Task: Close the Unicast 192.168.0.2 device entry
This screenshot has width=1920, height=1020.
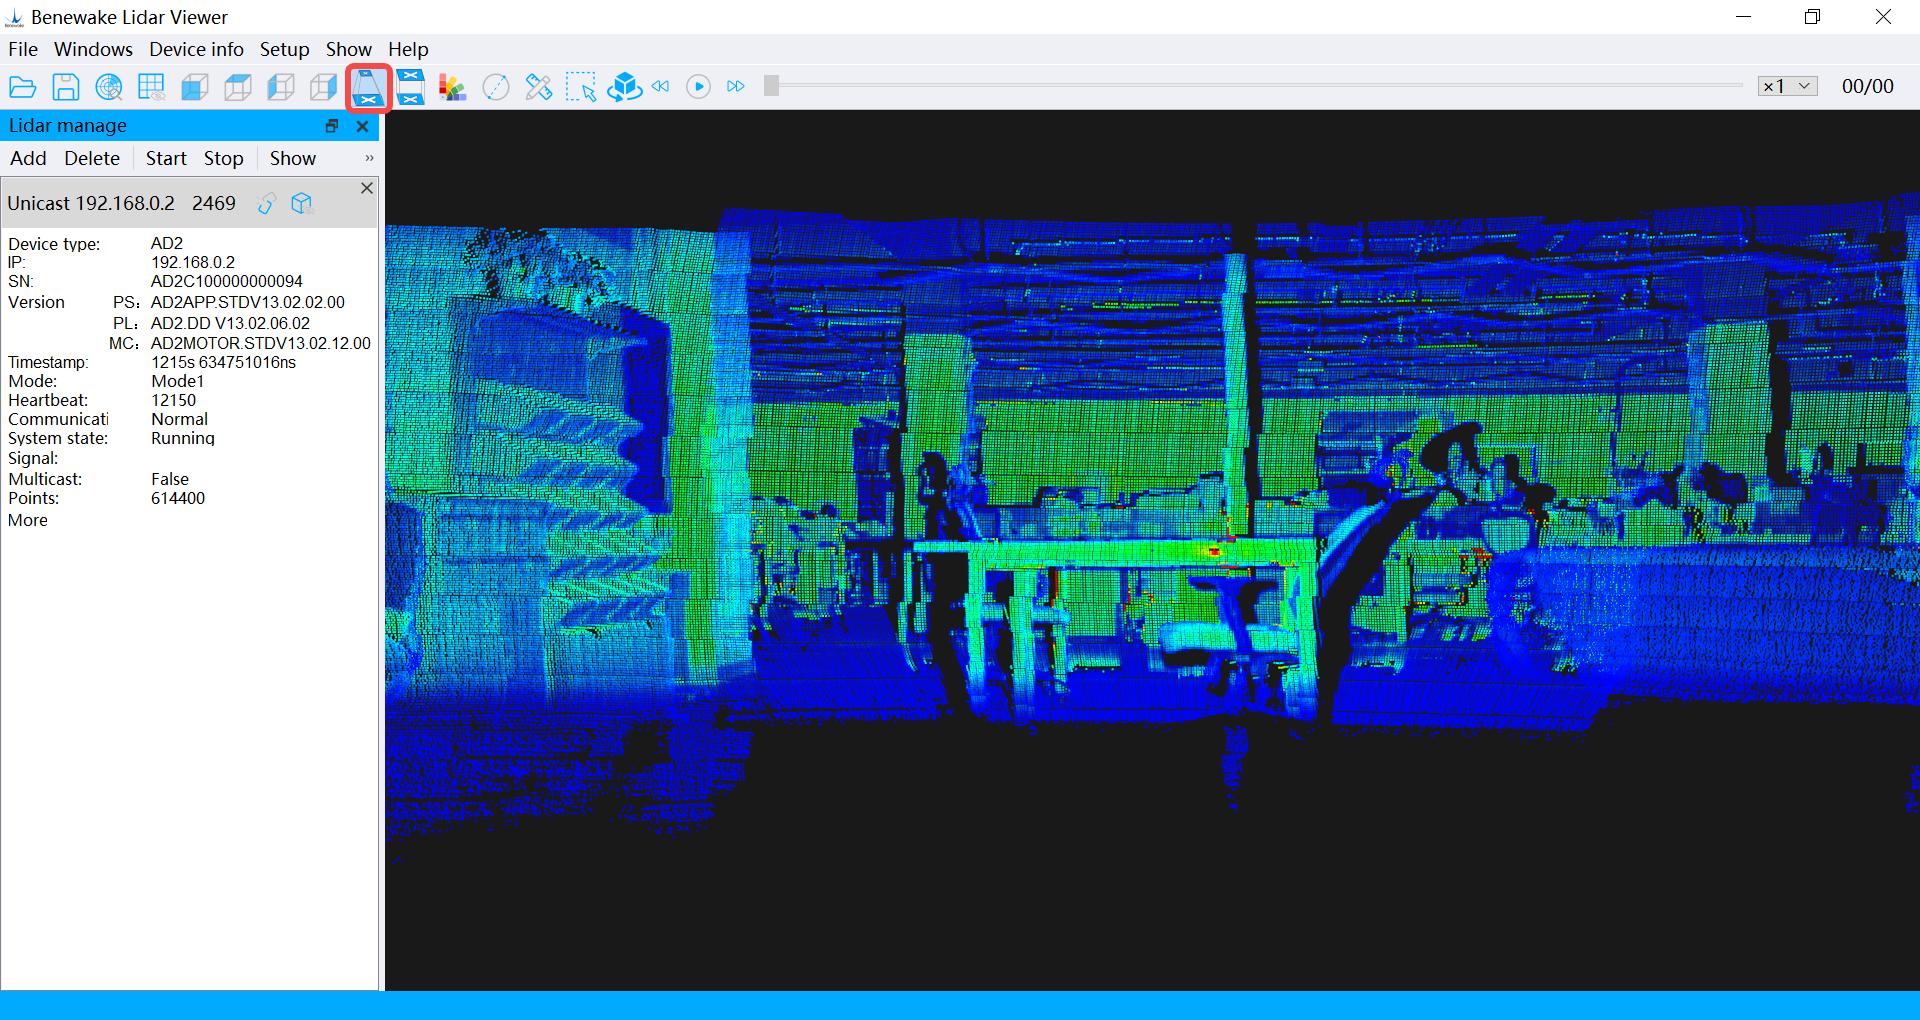Action: click(367, 188)
